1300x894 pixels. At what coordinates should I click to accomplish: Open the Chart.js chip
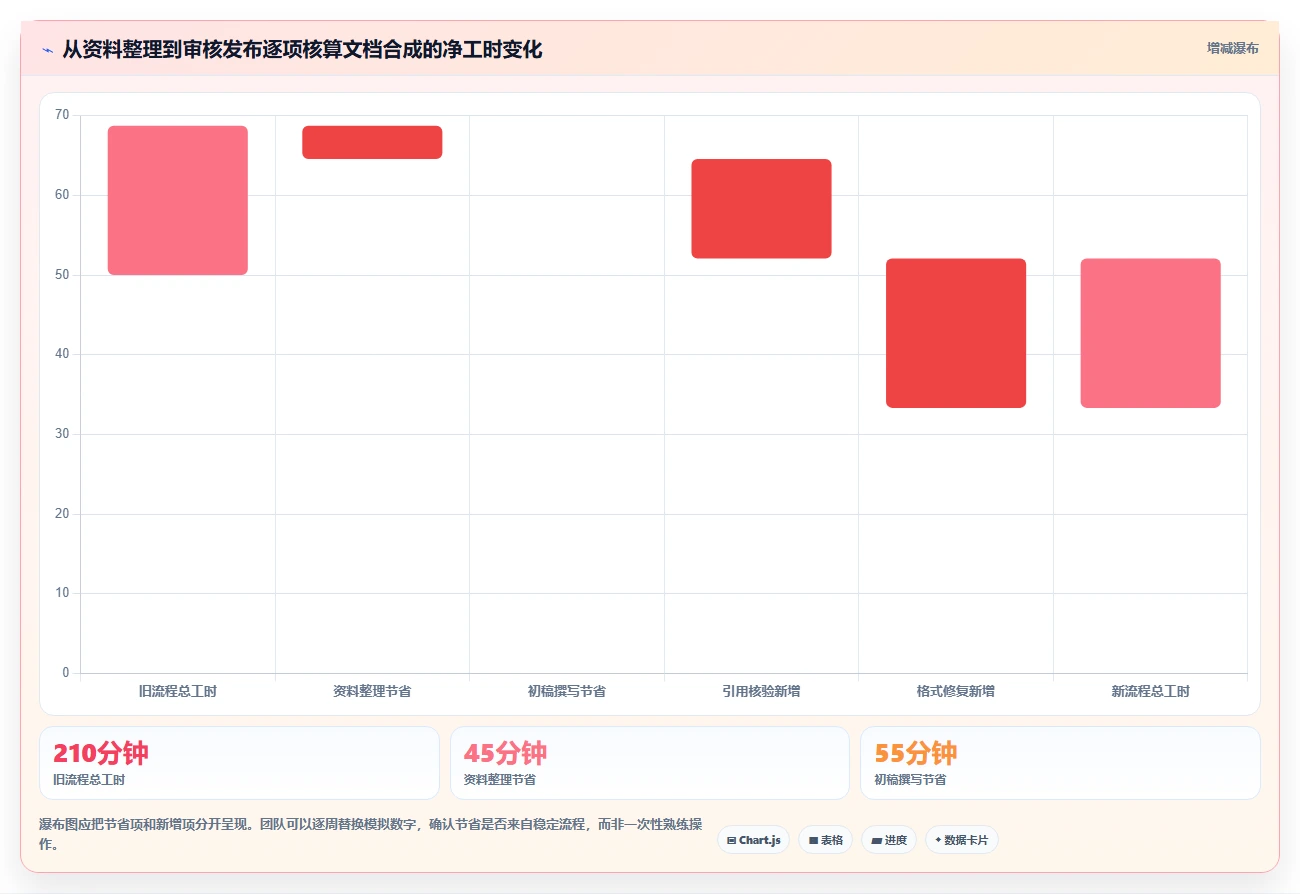[754, 840]
